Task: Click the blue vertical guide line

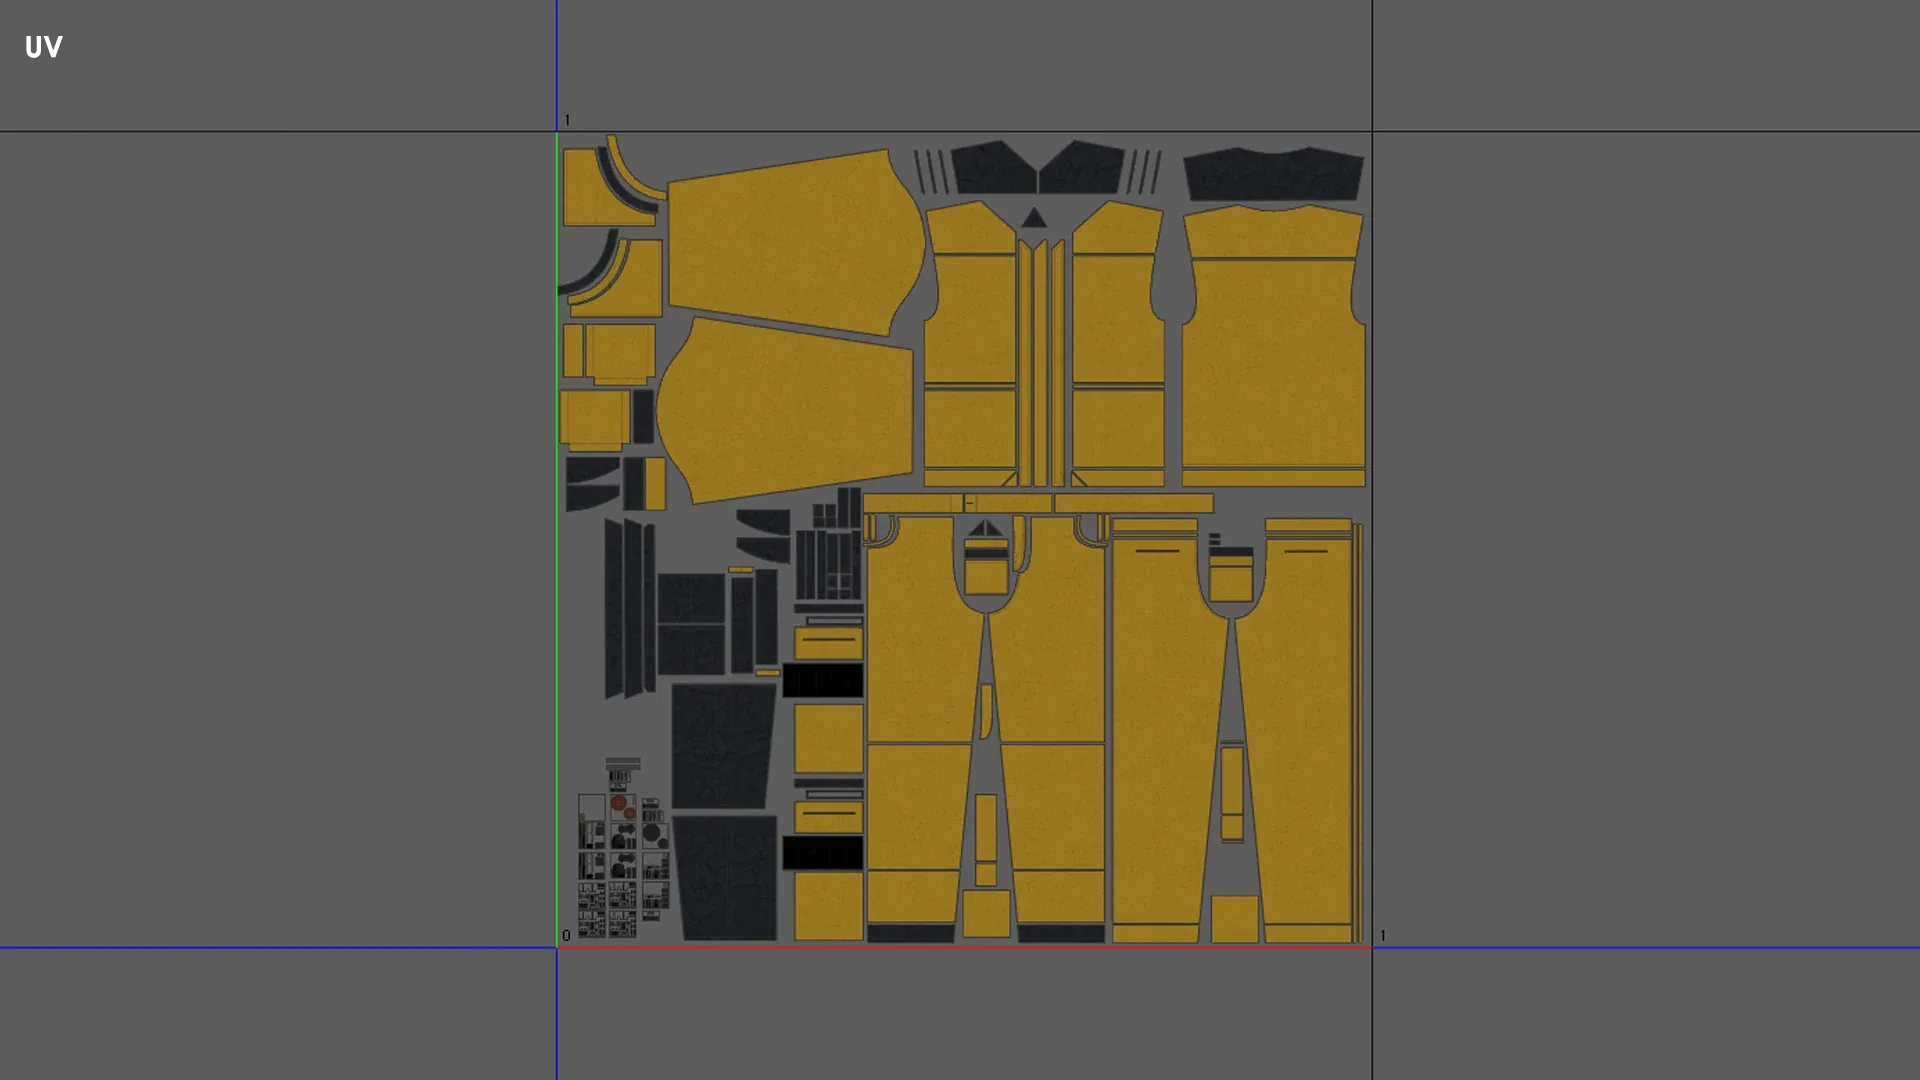Action: [x=556, y=60]
